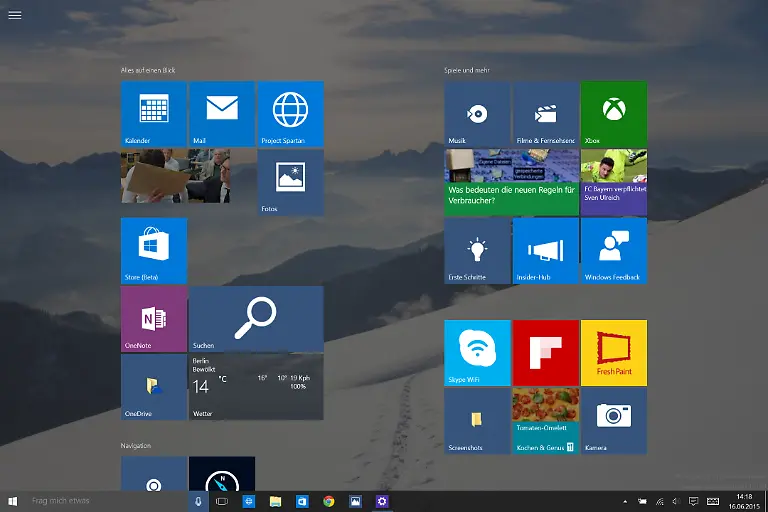Open news tile about neue Regeln für Verbraucher
Viewport: 768px width, 512px height.
click(x=511, y=182)
